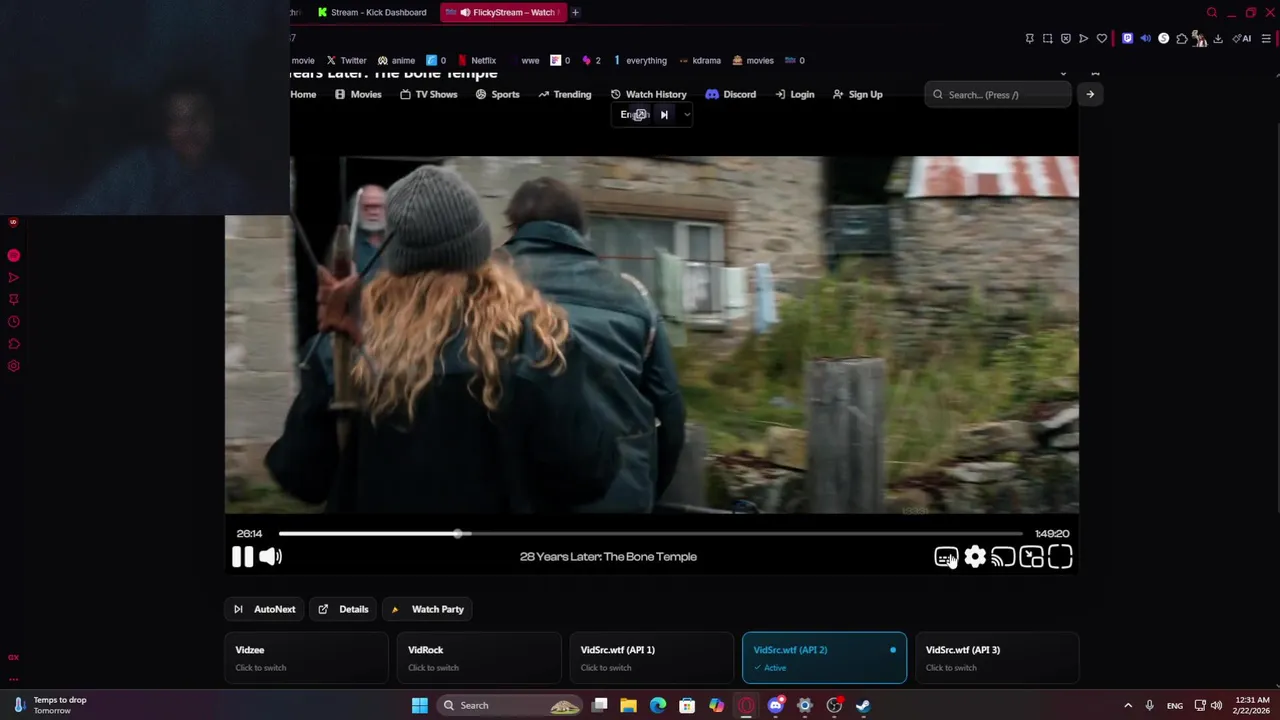This screenshot has height=720, width=1280.
Task: Start a Watch Party
Action: tap(428, 609)
